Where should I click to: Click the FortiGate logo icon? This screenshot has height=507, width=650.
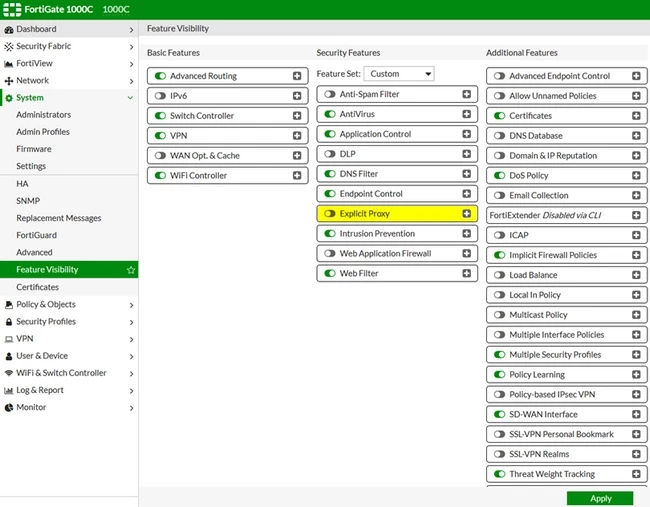pyautogui.click(x=12, y=9)
